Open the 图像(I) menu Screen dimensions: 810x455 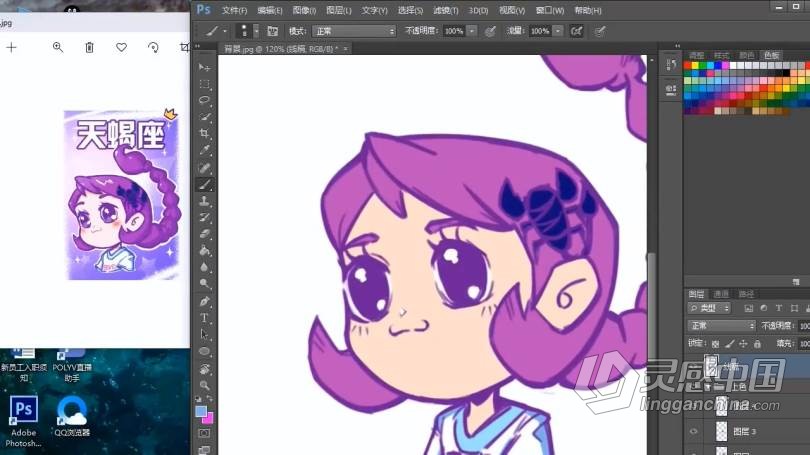coord(304,10)
